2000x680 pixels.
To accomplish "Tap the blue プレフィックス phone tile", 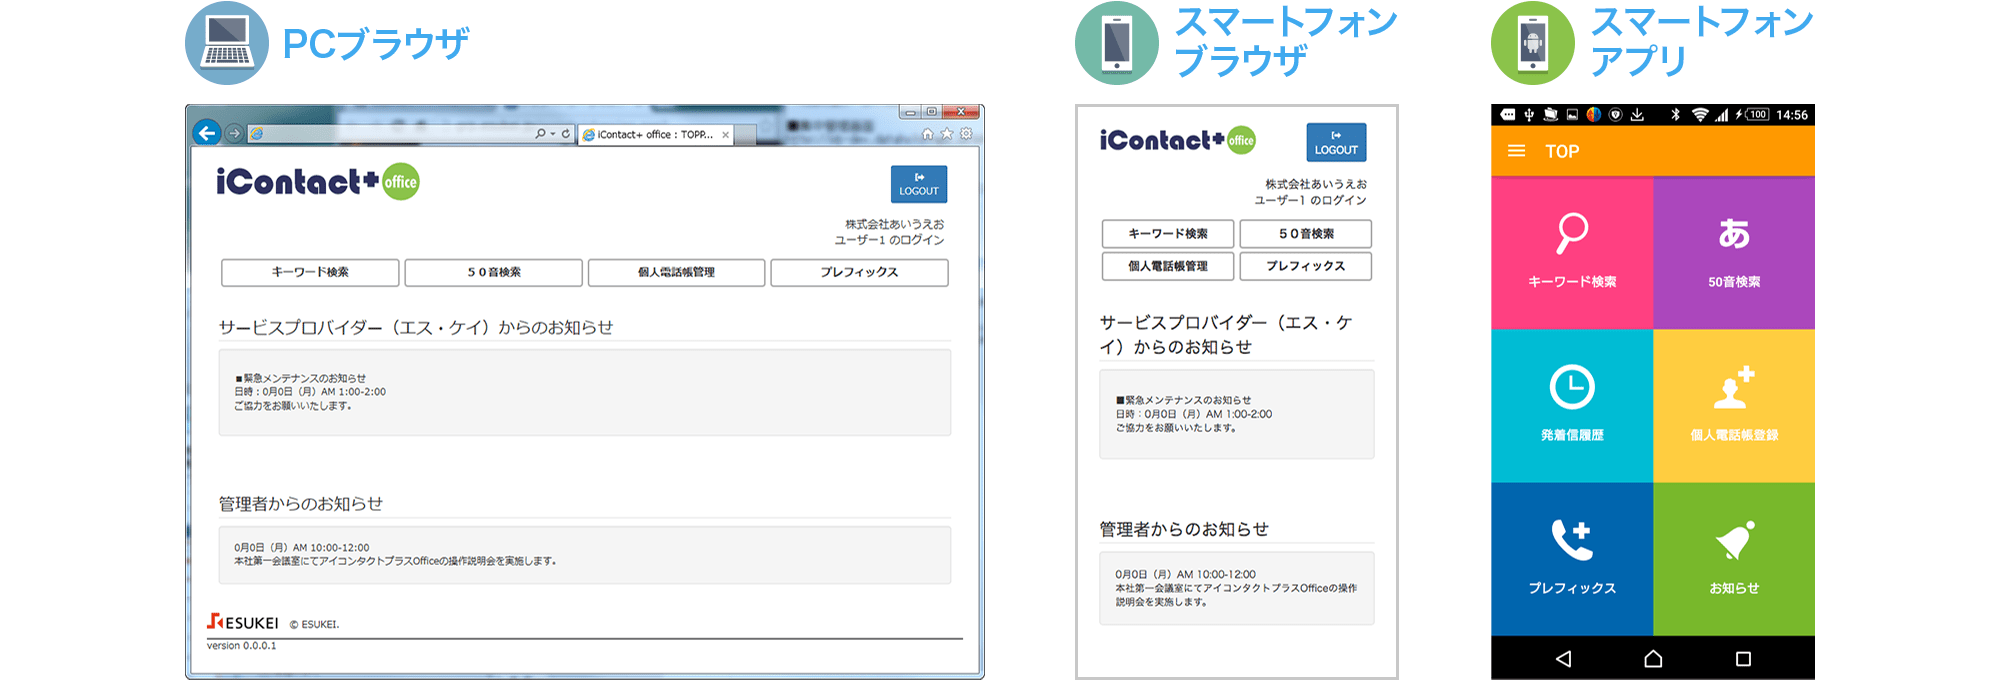I will coord(1572,558).
